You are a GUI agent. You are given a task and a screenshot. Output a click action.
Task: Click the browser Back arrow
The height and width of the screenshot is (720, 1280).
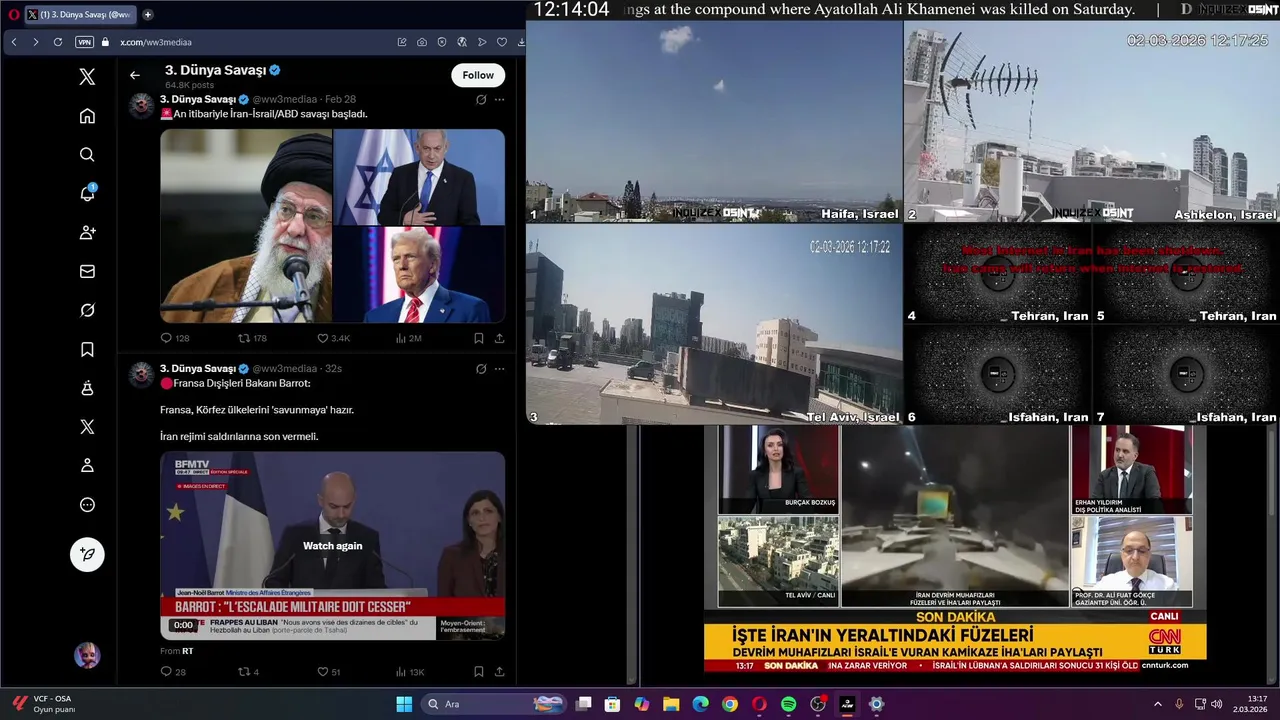click(x=14, y=42)
